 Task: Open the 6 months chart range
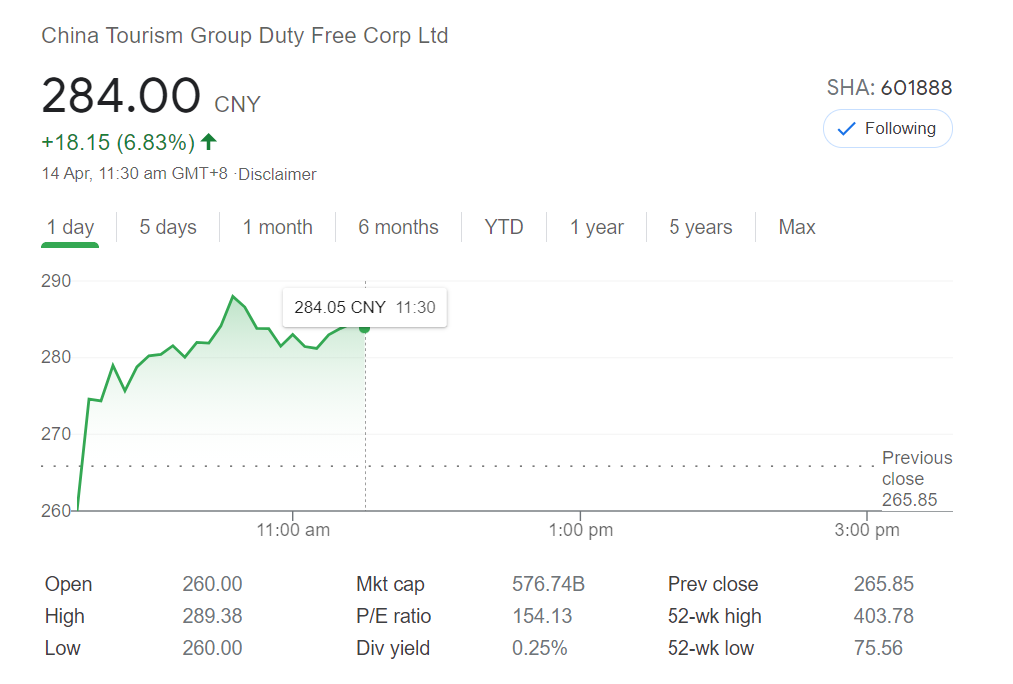tap(398, 227)
